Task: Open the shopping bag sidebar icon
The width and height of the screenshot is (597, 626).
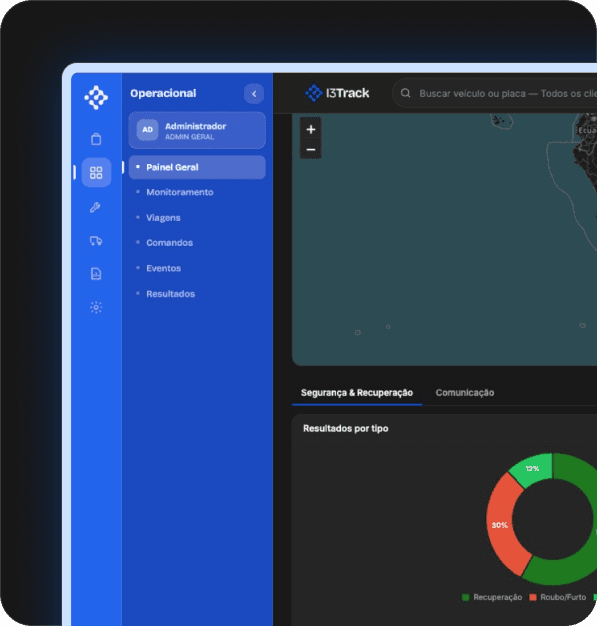Action: coord(96,139)
